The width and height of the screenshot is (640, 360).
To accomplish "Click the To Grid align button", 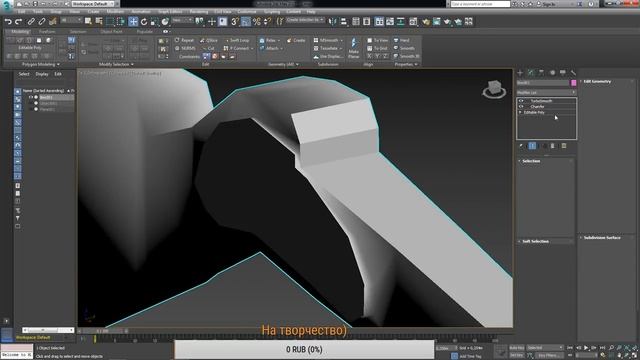I will pyautogui.click(x=378, y=48).
